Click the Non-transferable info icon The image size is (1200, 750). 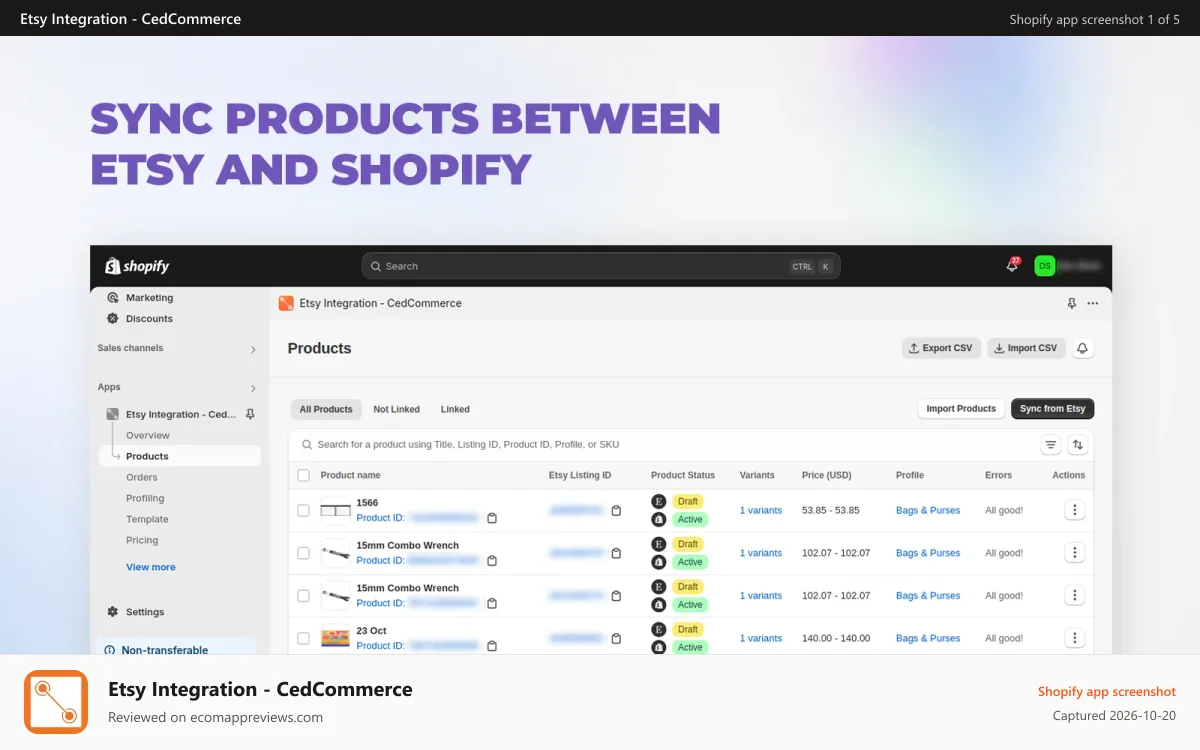pyautogui.click(x=110, y=650)
